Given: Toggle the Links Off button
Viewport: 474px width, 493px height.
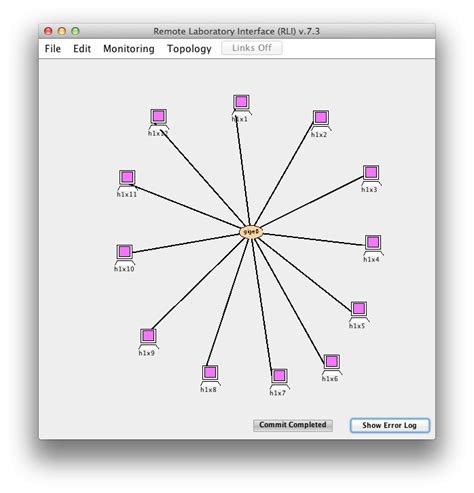Looking at the screenshot, I should click(x=252, y=48).
